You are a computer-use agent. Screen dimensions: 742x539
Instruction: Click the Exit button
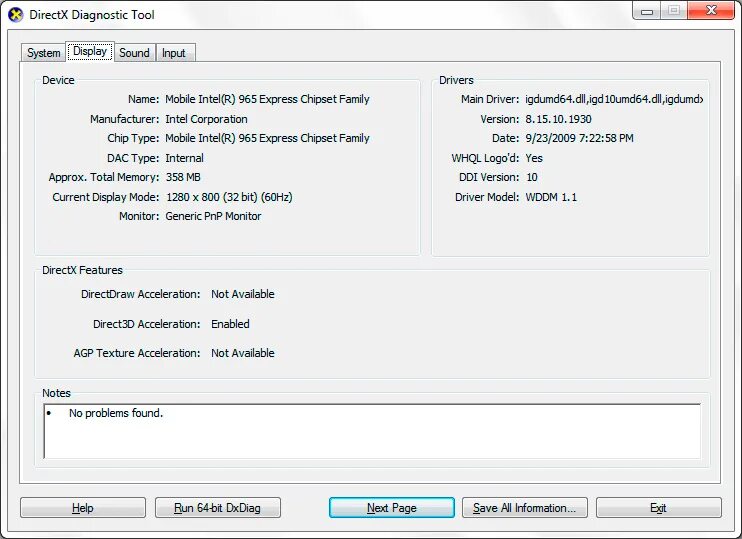pos(659,508)
